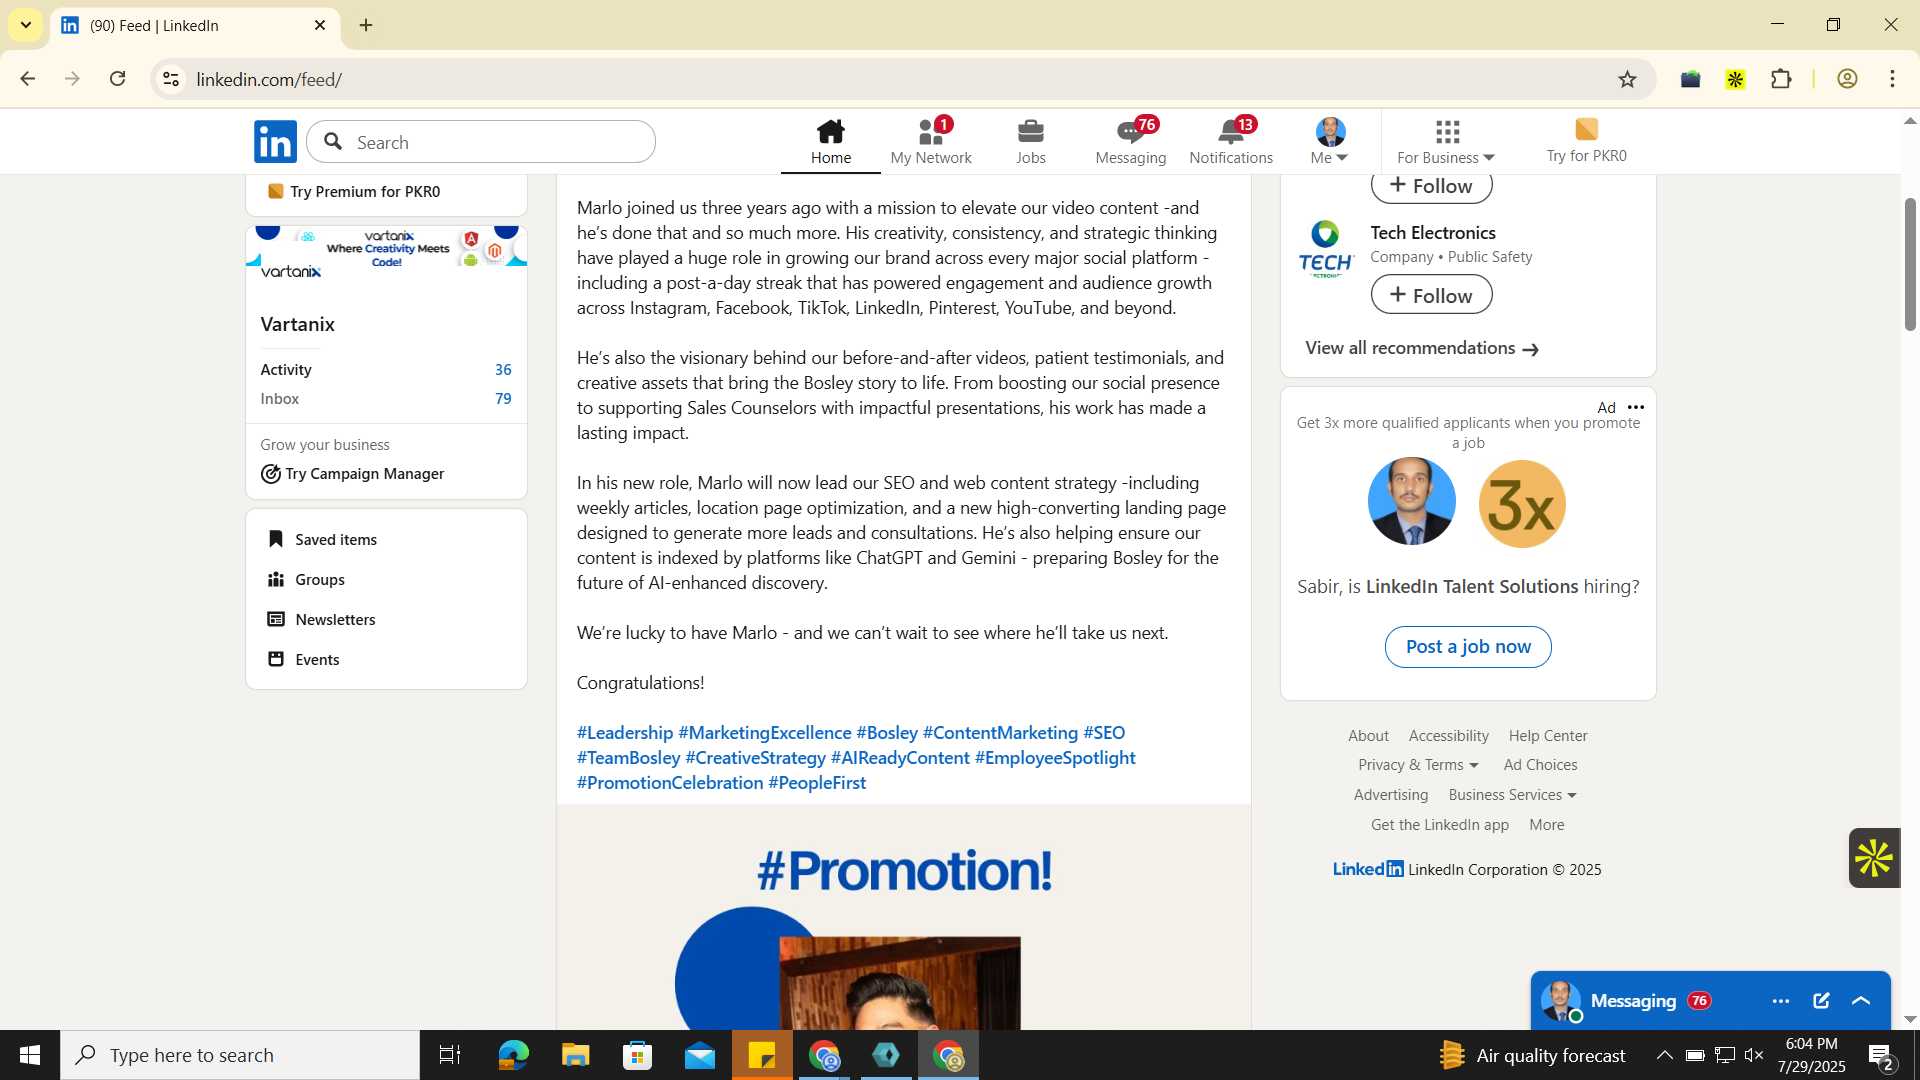Click the #CreativeStrategy hashtag

[x=756, y=758]
